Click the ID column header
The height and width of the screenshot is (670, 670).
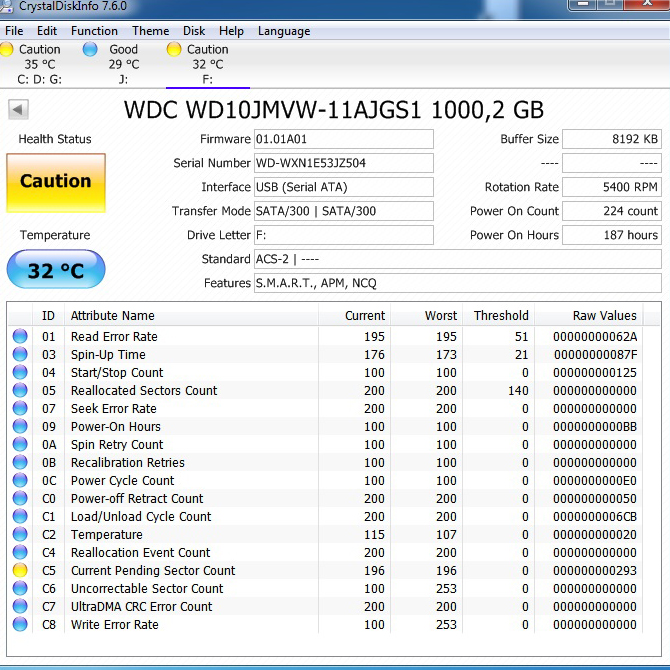pyautogui.click(x=48, y=315)
